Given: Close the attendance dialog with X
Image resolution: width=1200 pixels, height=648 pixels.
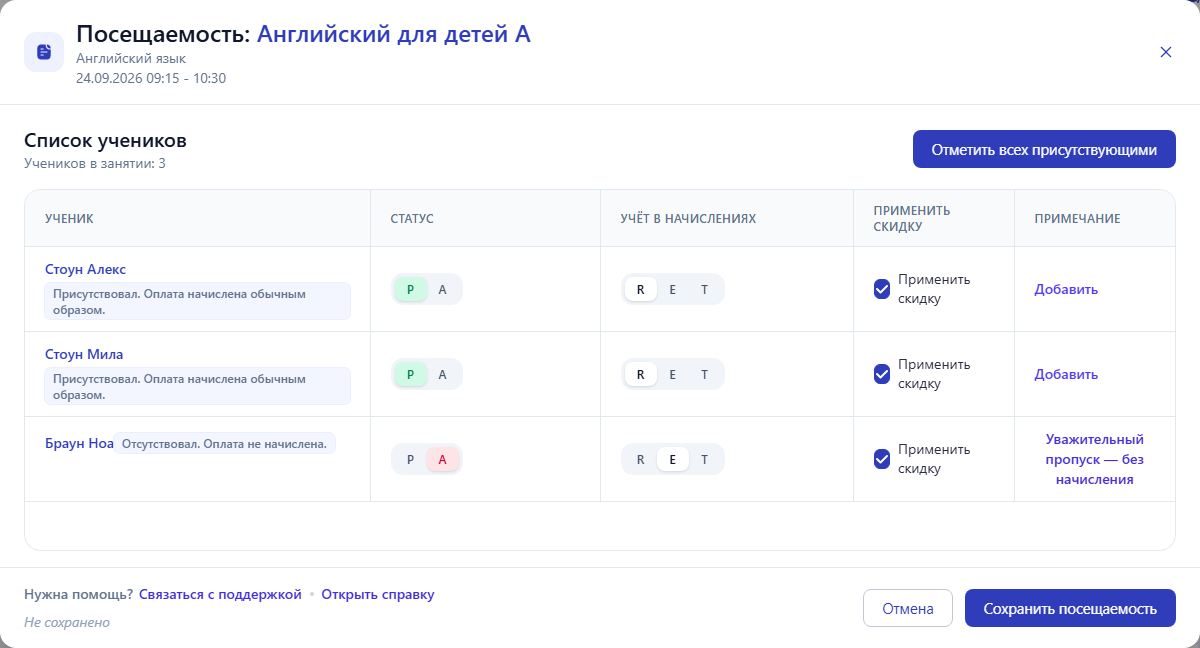Looking at the screenshot, I should [x=1165, y=52].
